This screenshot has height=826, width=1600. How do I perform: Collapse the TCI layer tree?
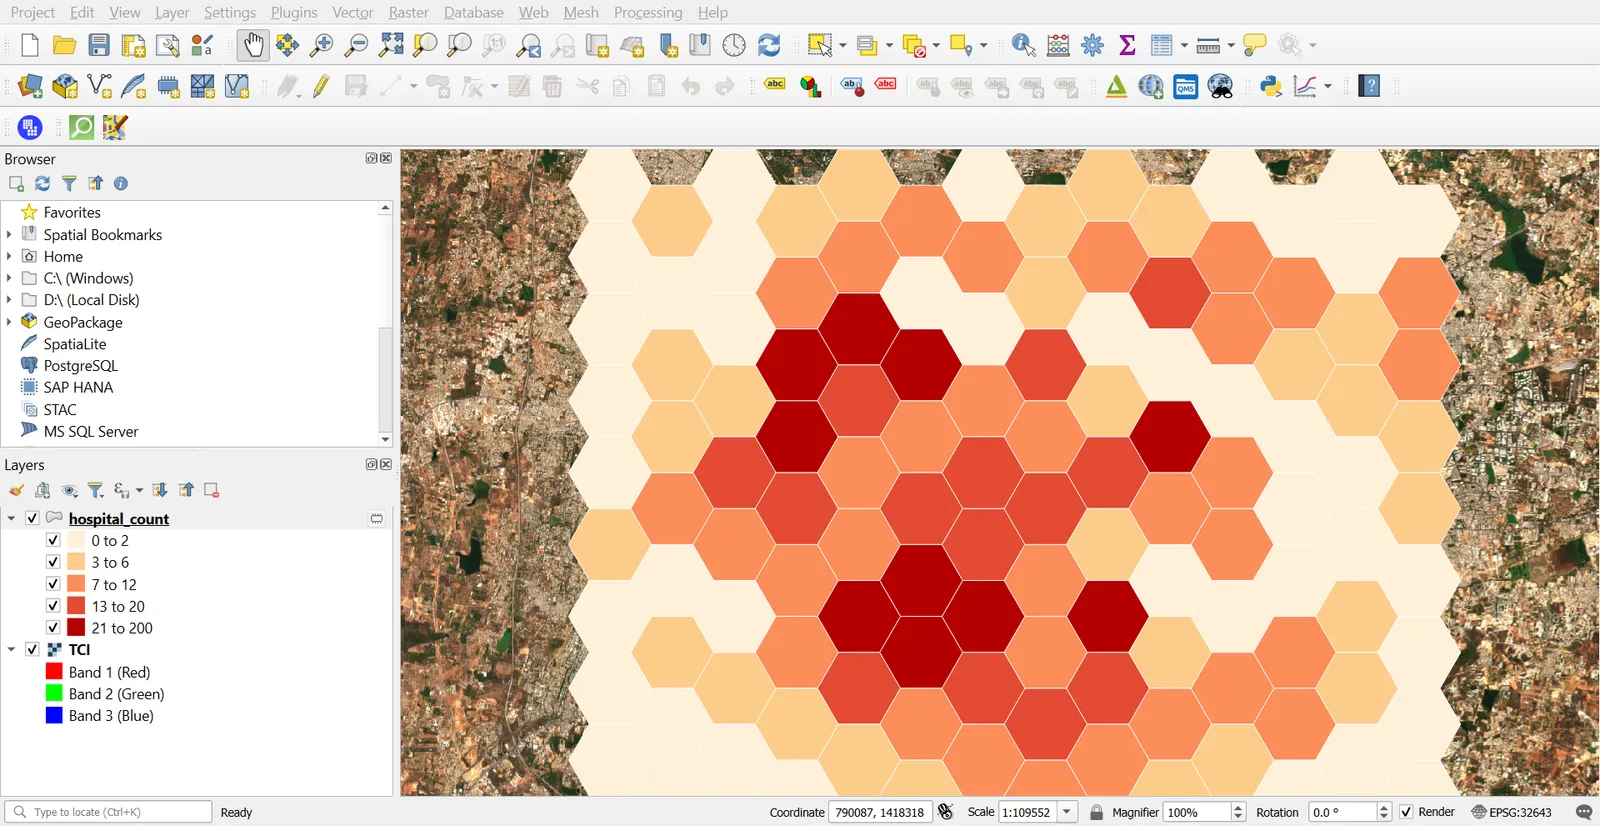tap(11, 650)
